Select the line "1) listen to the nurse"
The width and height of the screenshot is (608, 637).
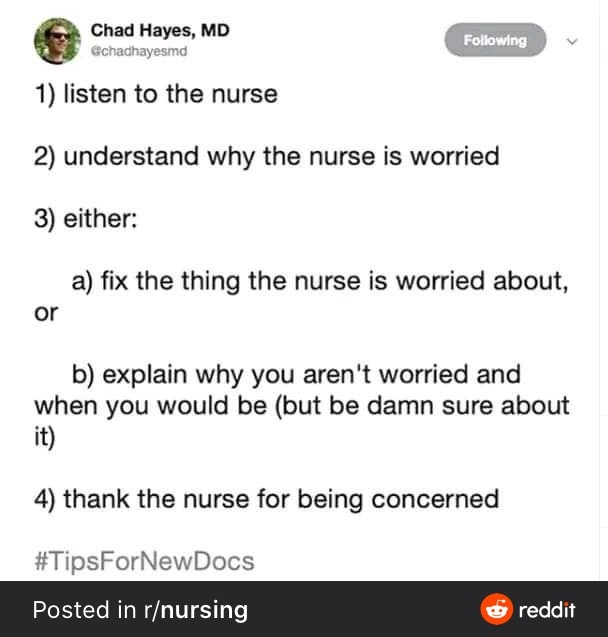click(156, 94)
